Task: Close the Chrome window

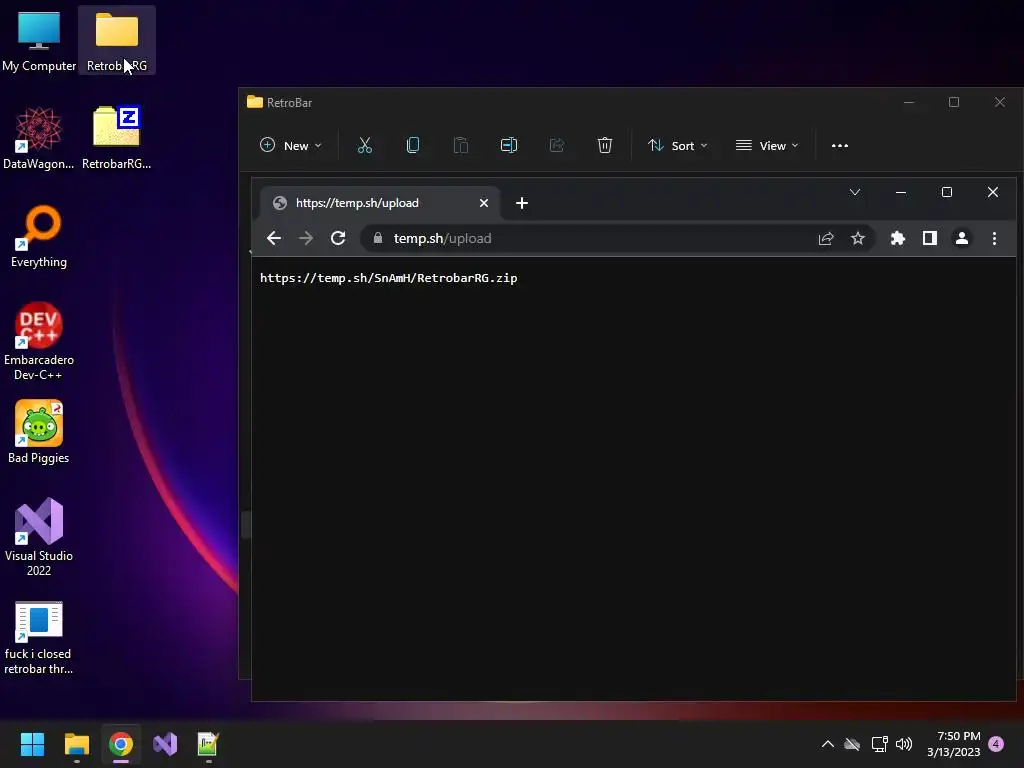Action: pyautogui.click(x=993, y=192)
